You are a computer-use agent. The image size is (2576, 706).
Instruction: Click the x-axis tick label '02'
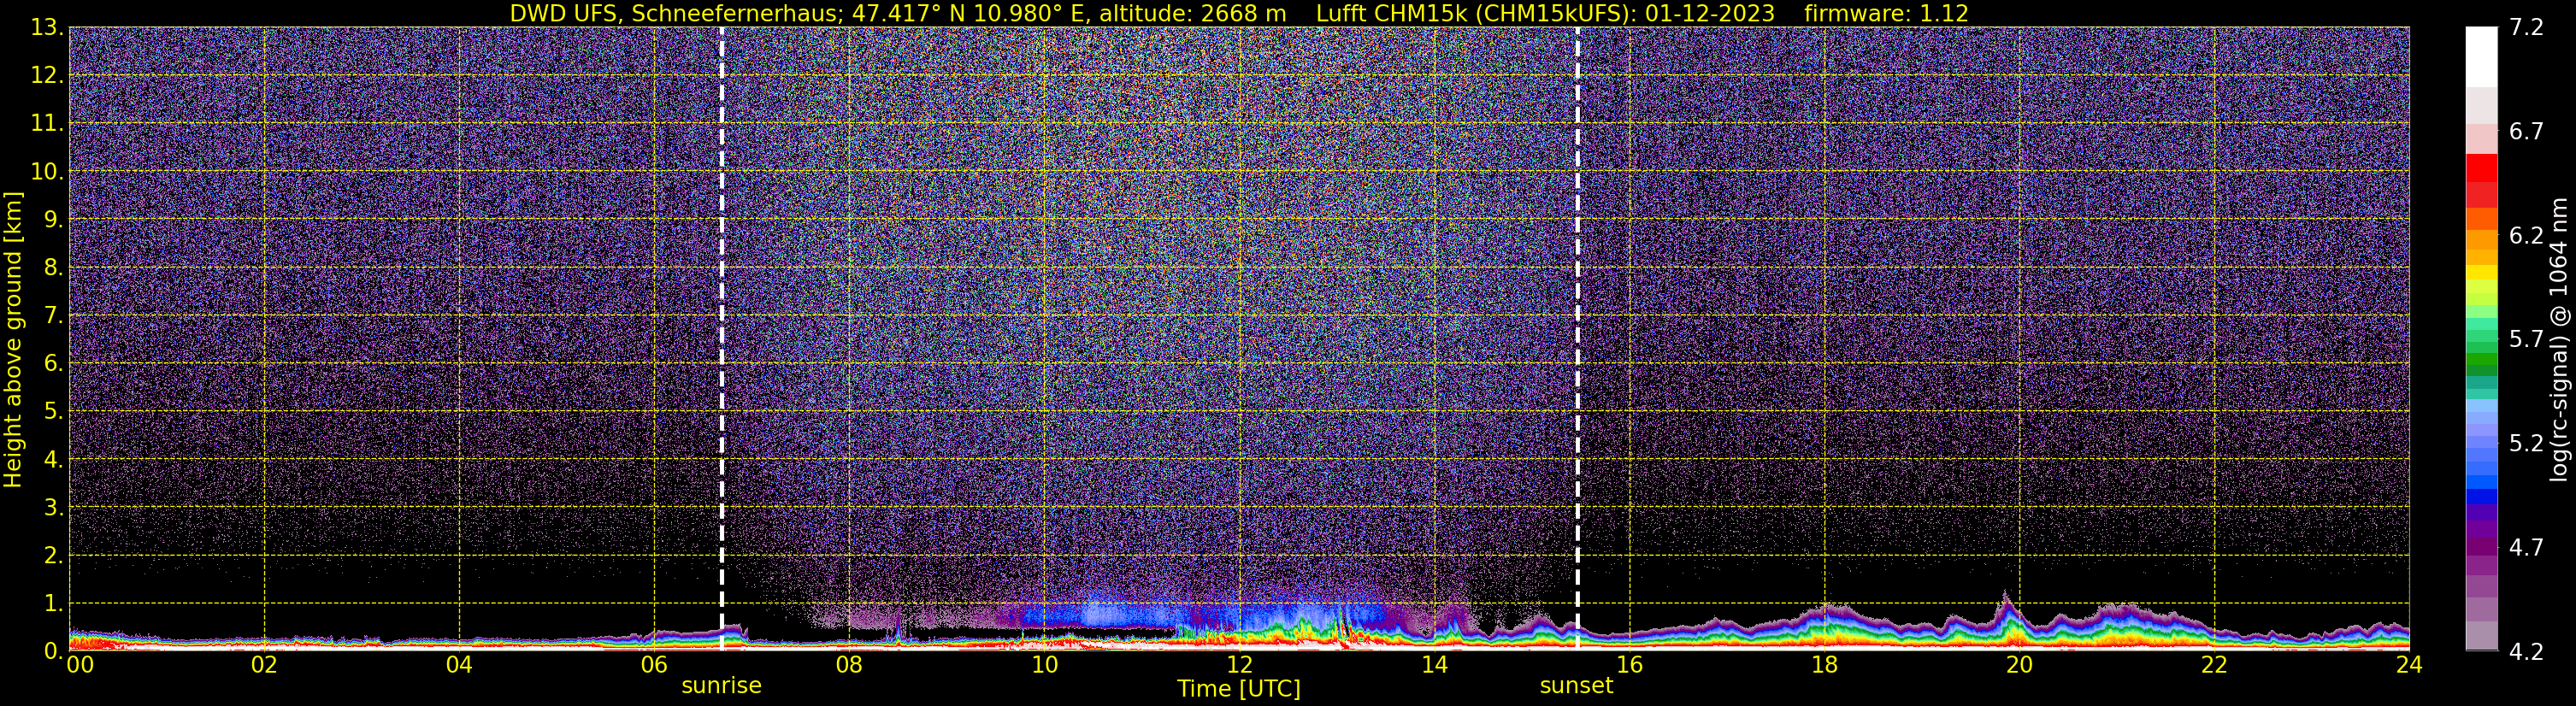pyautogui.click(x=264, y=665)
